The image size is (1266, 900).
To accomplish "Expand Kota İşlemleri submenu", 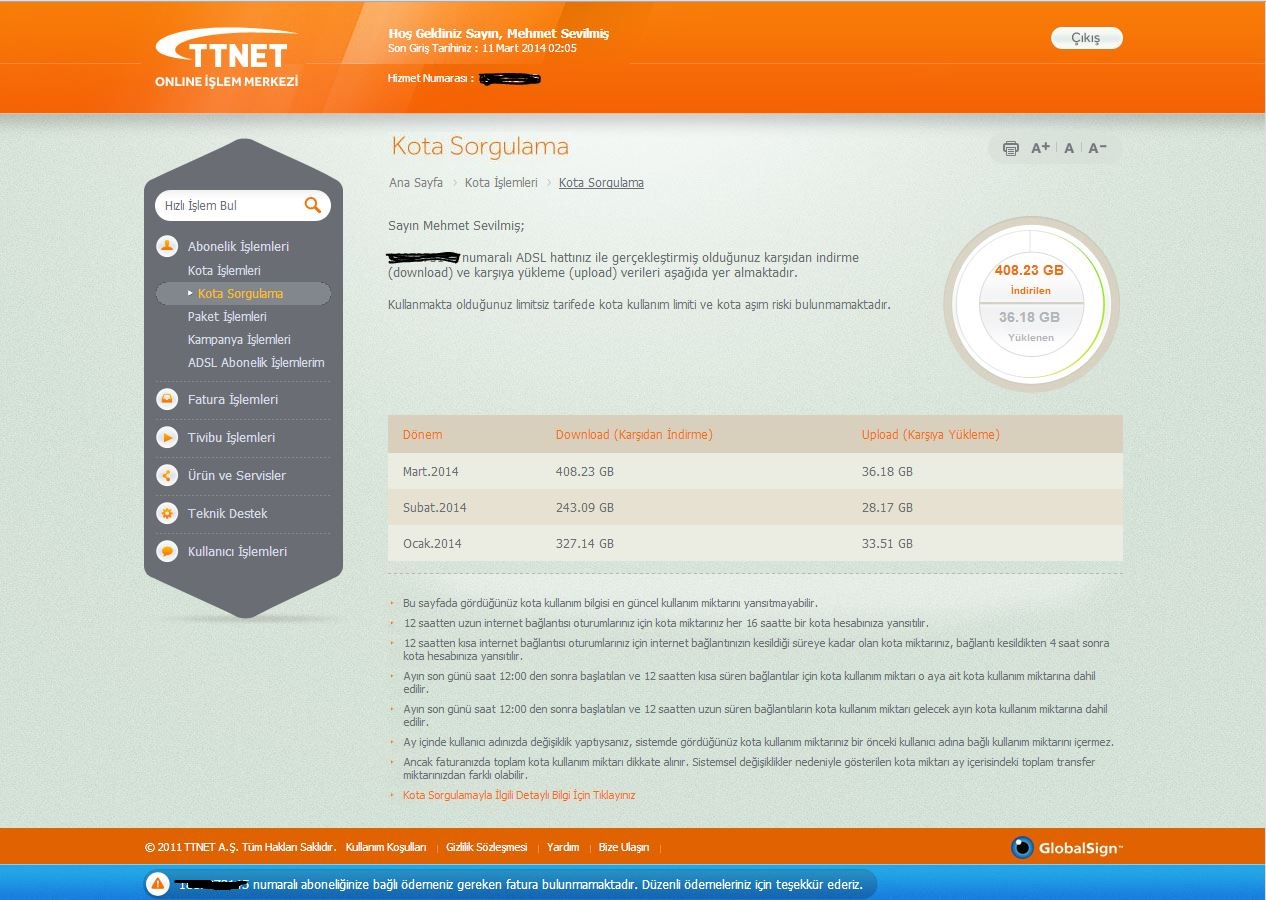I will (224, 271).
